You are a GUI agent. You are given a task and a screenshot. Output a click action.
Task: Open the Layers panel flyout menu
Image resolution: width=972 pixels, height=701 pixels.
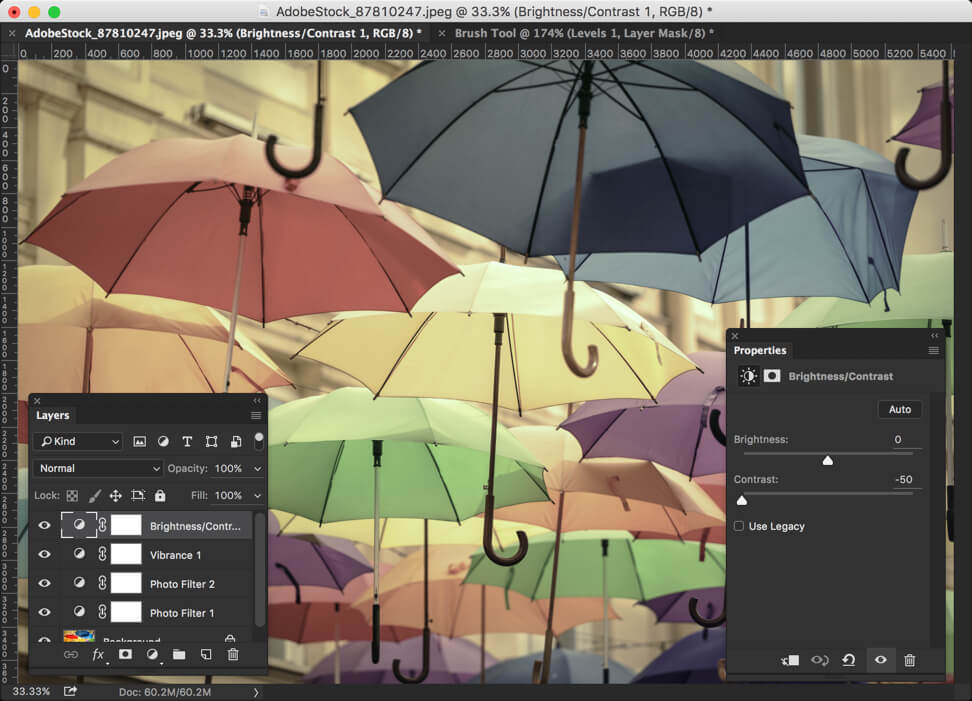[255, 415]
